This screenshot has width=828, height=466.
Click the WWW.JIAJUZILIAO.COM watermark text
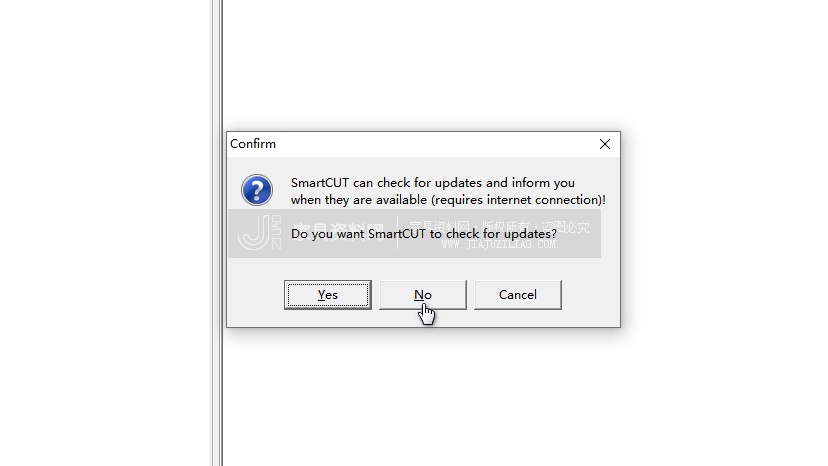point(498,244)
